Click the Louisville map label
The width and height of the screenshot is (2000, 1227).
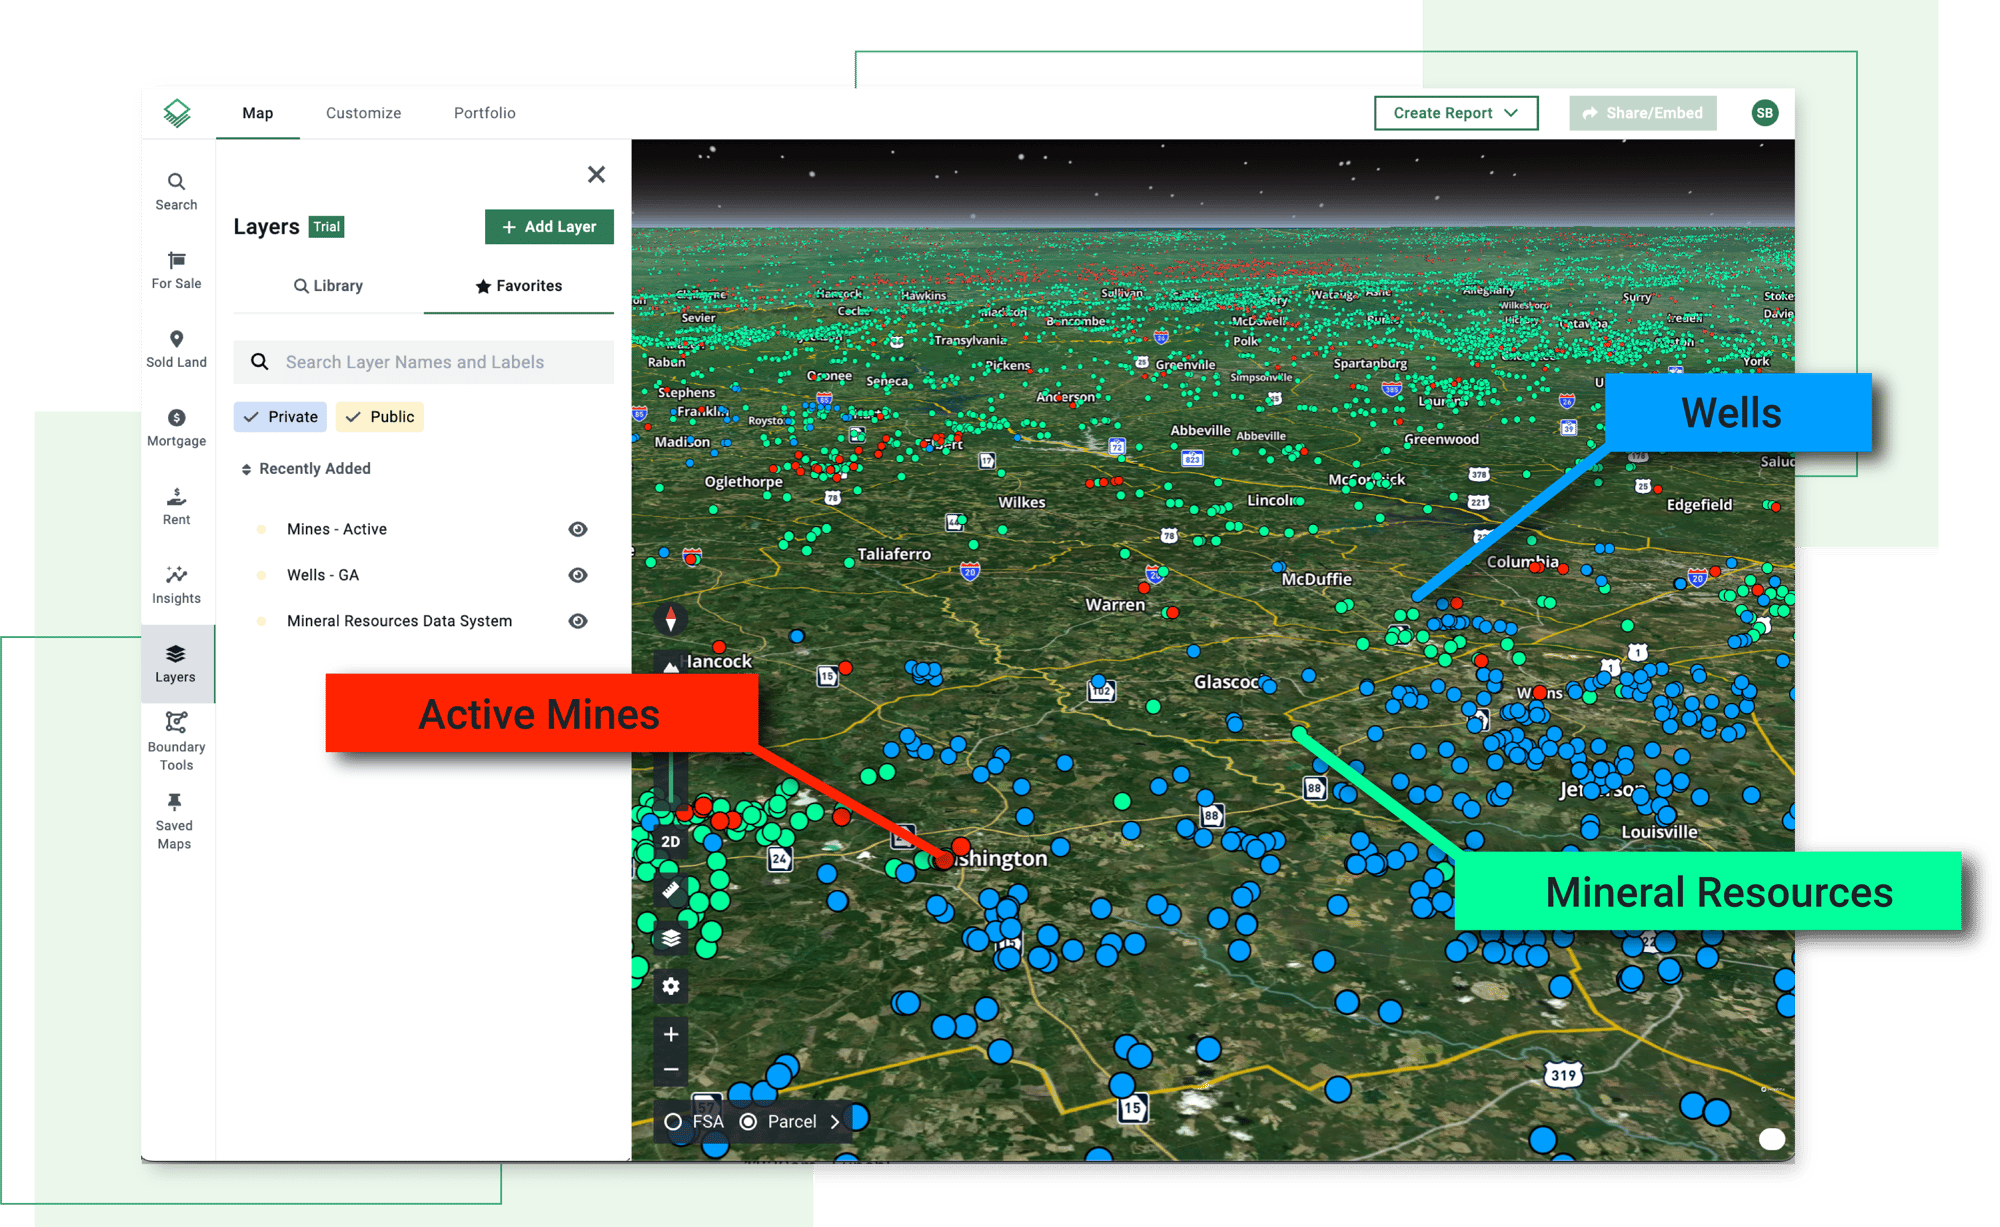tap(1659, 832)
